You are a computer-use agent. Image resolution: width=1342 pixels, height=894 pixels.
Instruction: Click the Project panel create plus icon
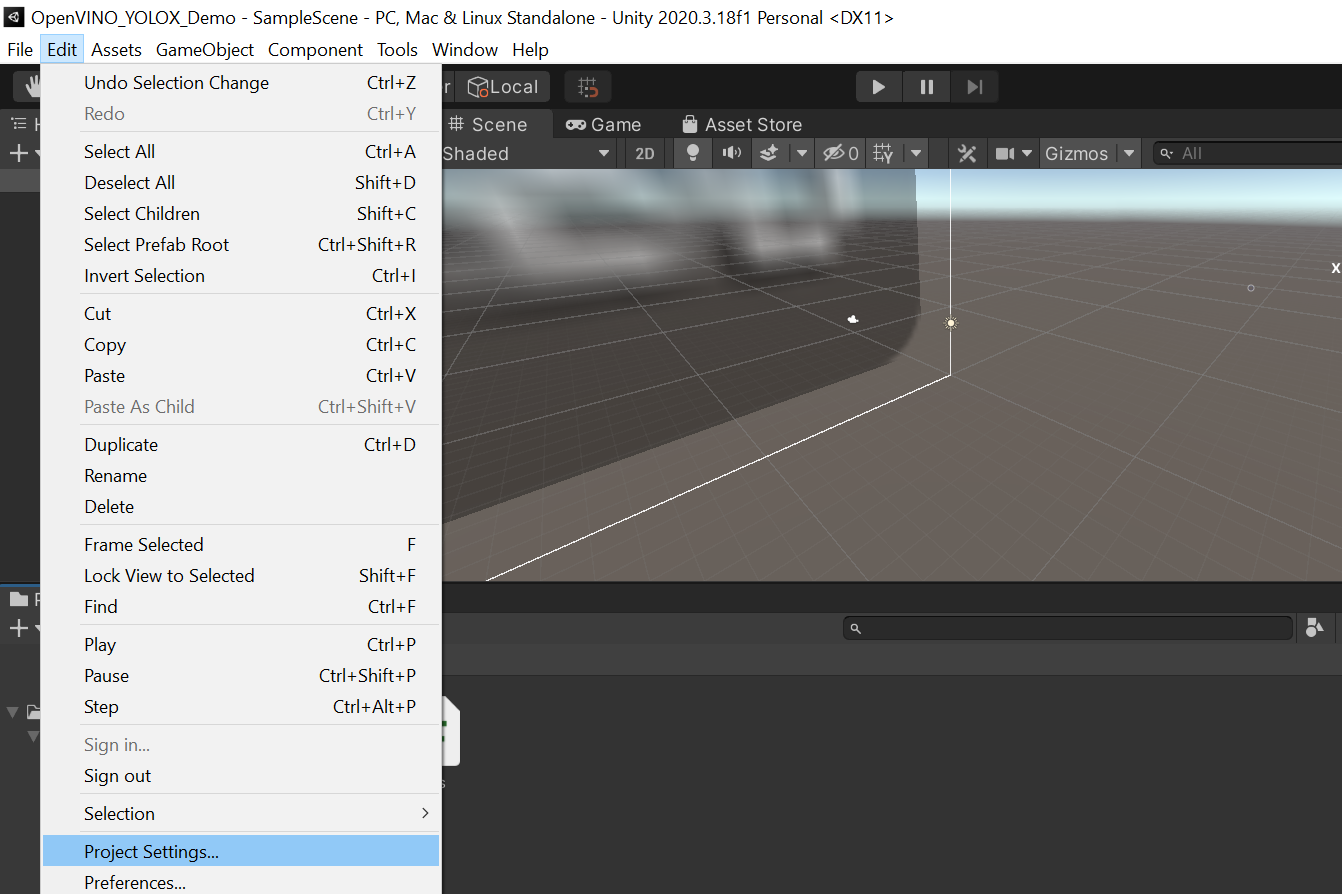pos(18,628)
